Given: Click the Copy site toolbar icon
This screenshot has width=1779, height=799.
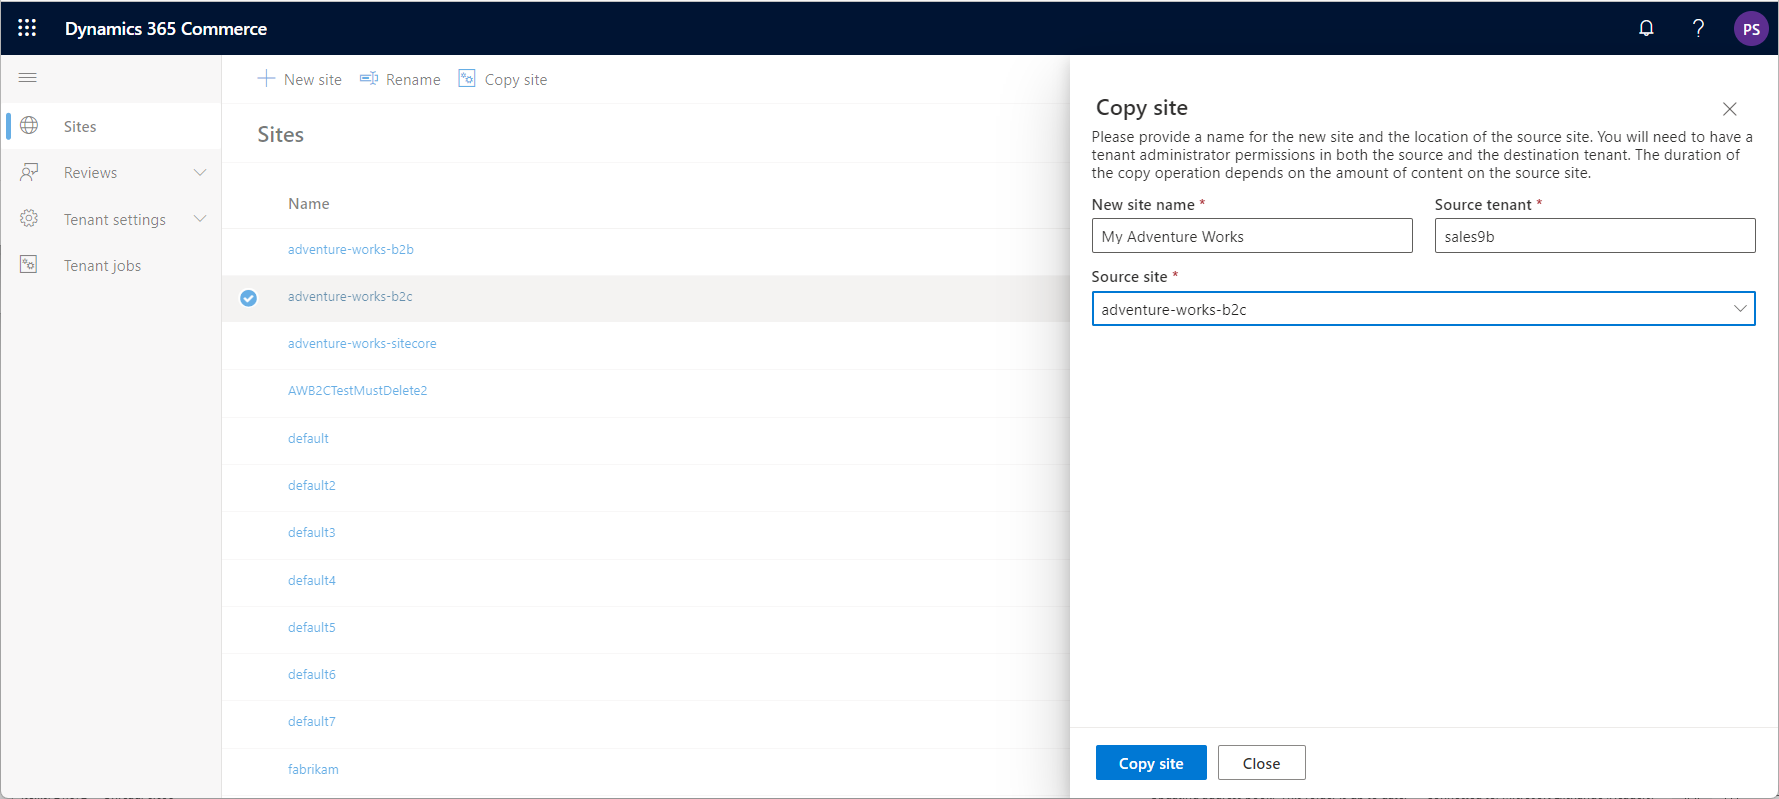Looking at the screenshot, I should point(467,78).
